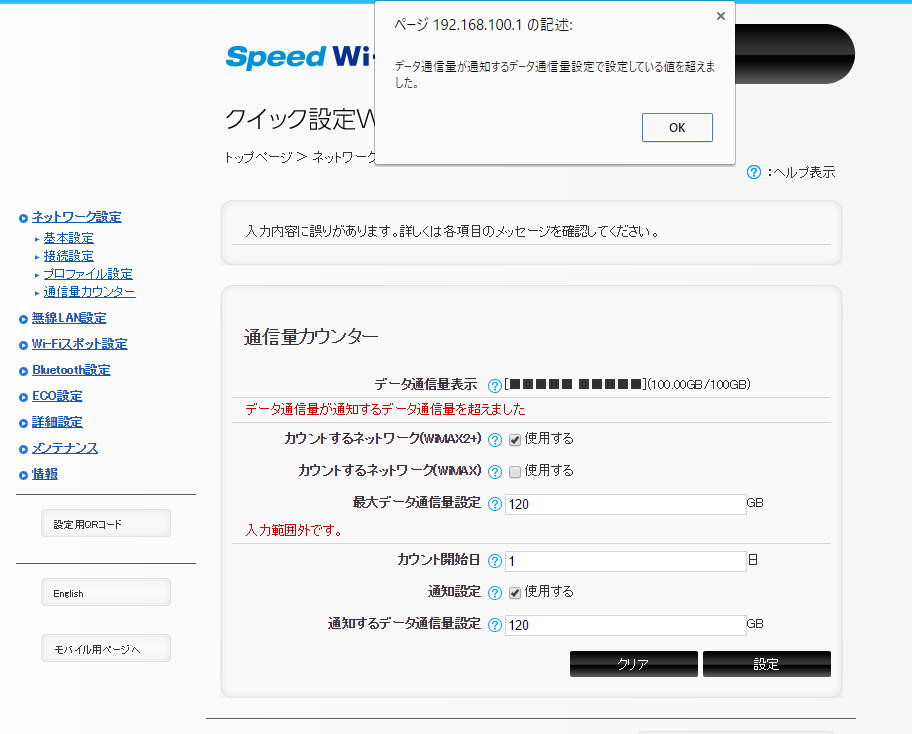Click the 無線LAN設定 bullet icon

tap(23, 319)
